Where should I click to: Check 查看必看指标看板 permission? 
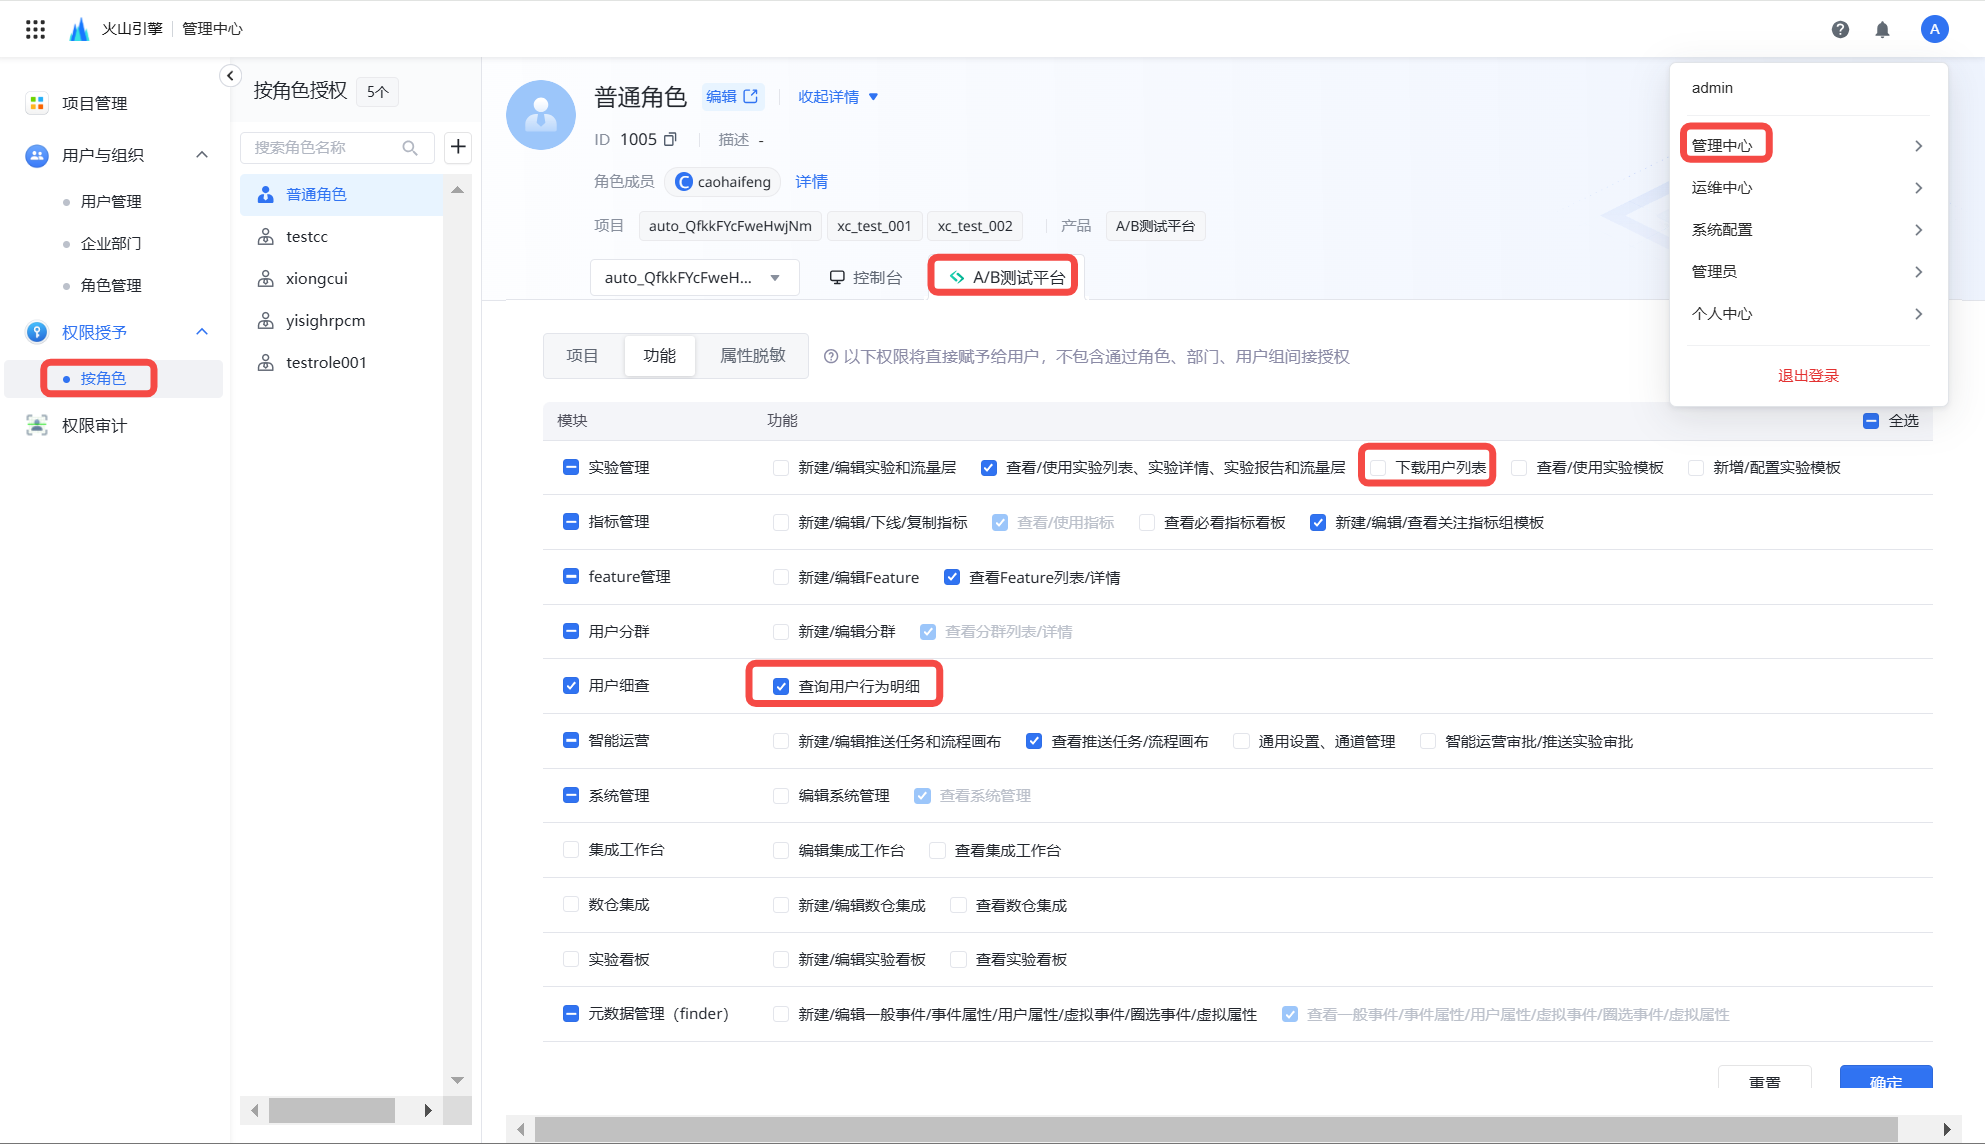(1147, 522)
